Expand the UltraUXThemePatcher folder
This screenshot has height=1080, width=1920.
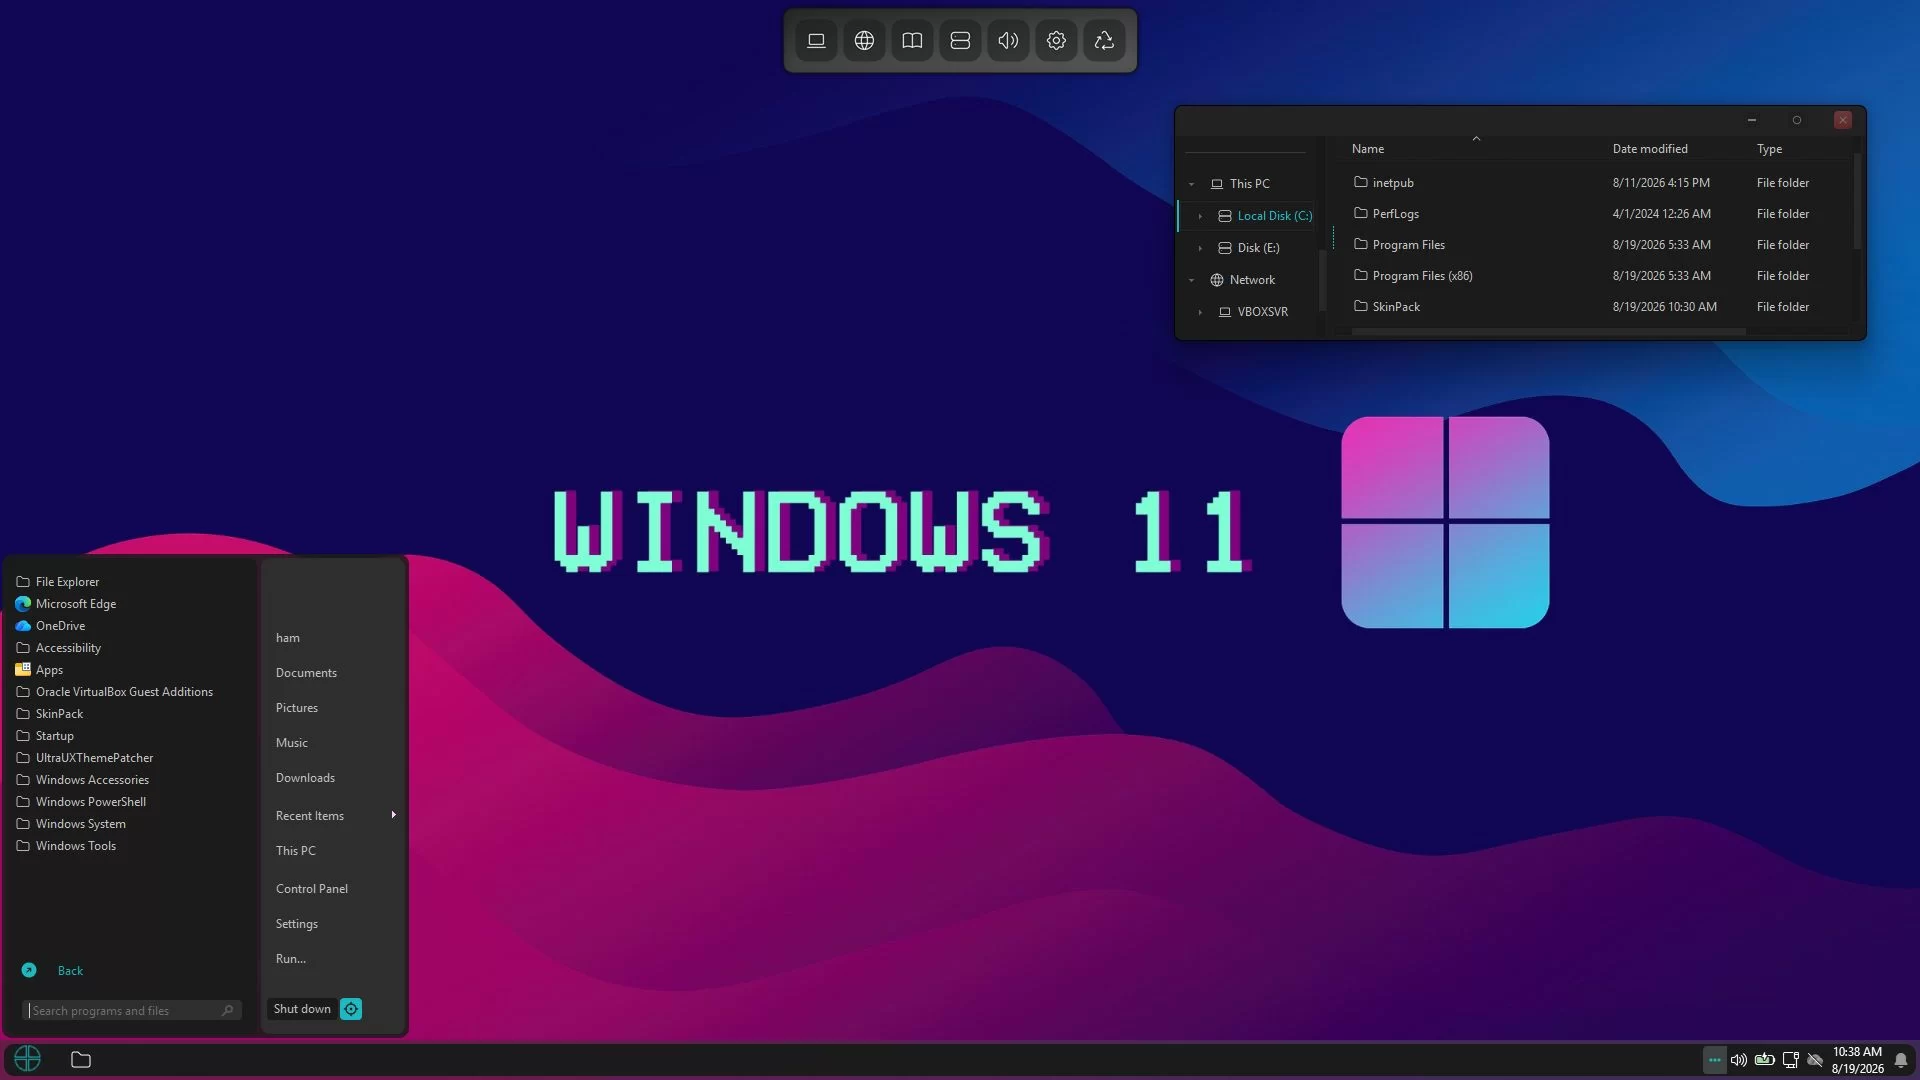coord(94,758)
